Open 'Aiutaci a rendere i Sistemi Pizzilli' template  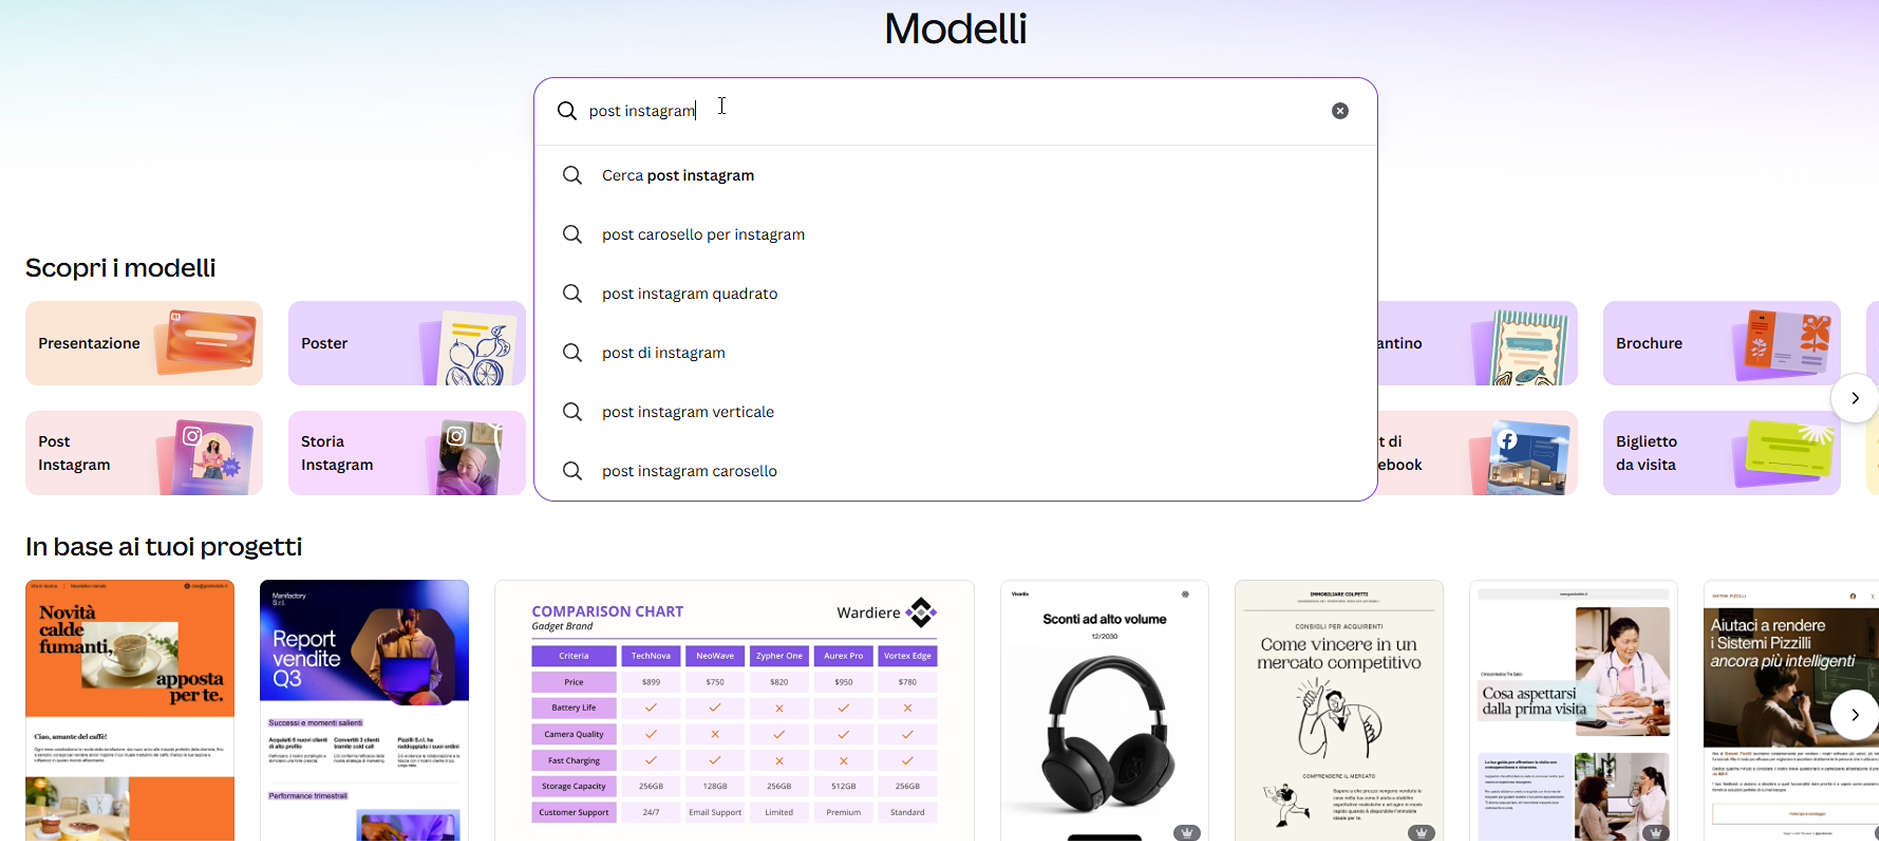coord(1791,710)
